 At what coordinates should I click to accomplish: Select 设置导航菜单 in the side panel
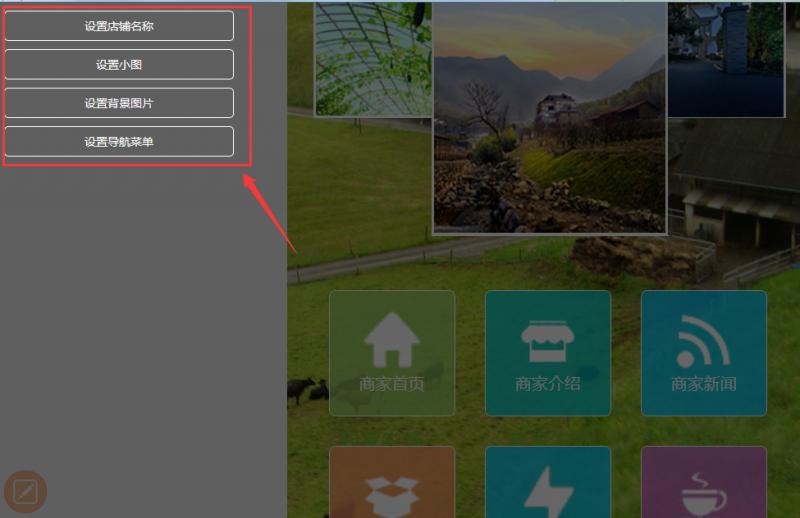click(119, 141)
